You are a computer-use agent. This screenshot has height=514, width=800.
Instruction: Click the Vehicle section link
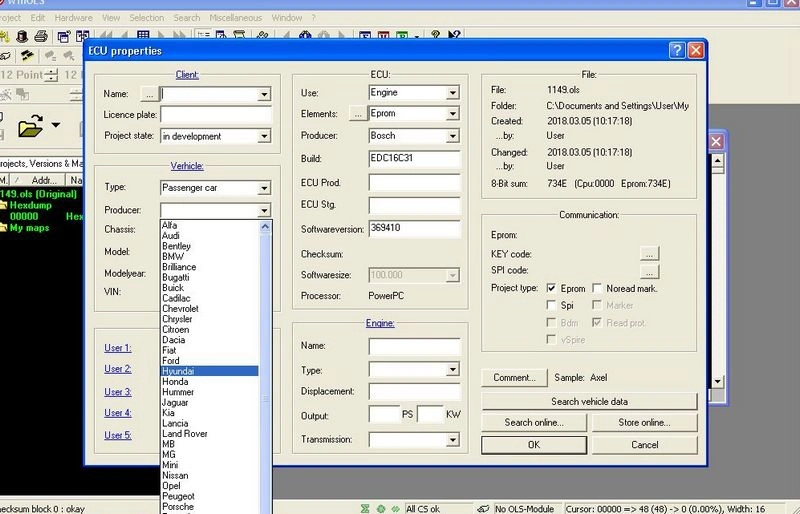[x=187, y=166]
